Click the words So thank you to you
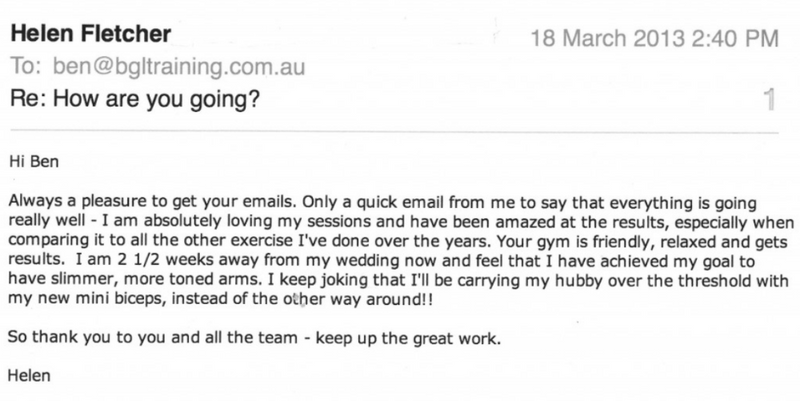Screen dimensions: 800x401 [87, 338]
